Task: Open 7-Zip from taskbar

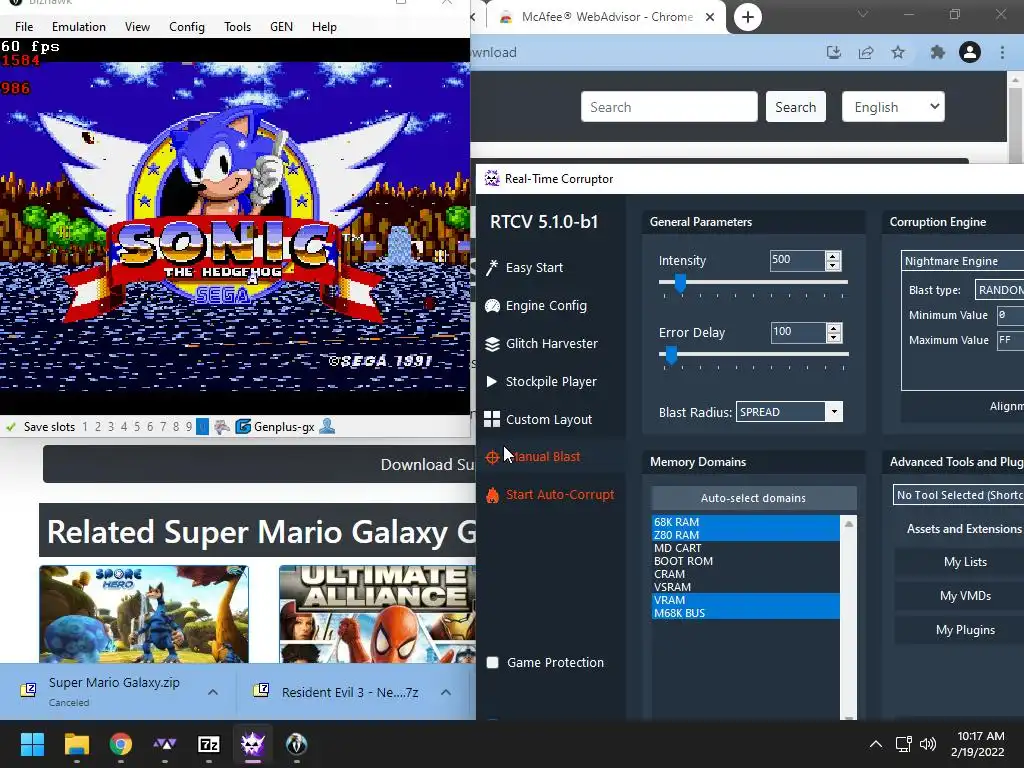Action: pos(209,744)
